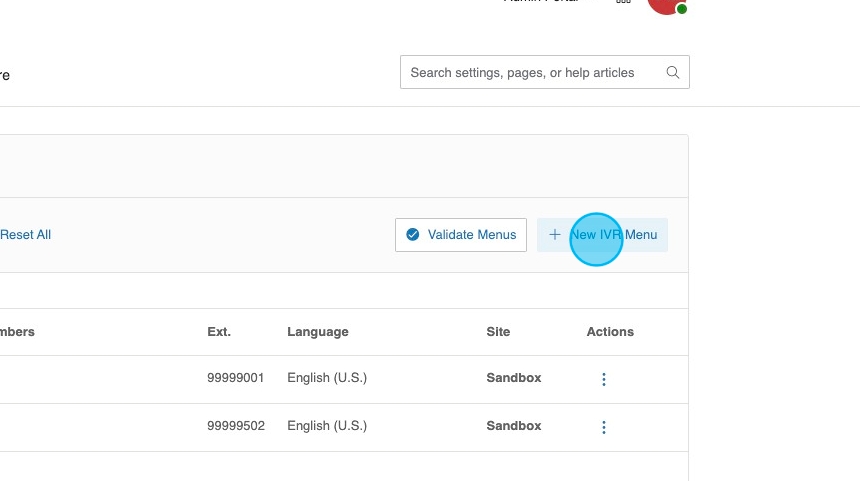Select the extension number 99999001 cell
Viewport: 860px width, 481px height.
coord(236,378)
